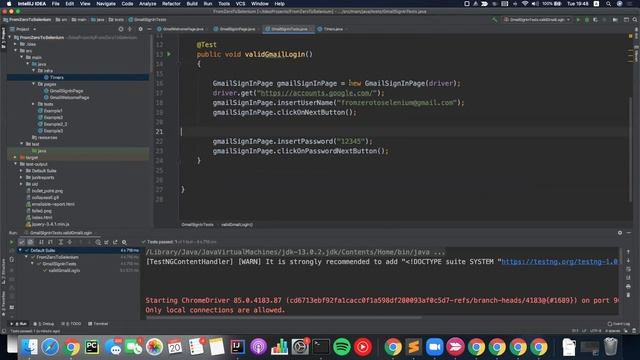Open the TODO tool window
Screen dimensions: 640x360
click(x=71, y=324)
